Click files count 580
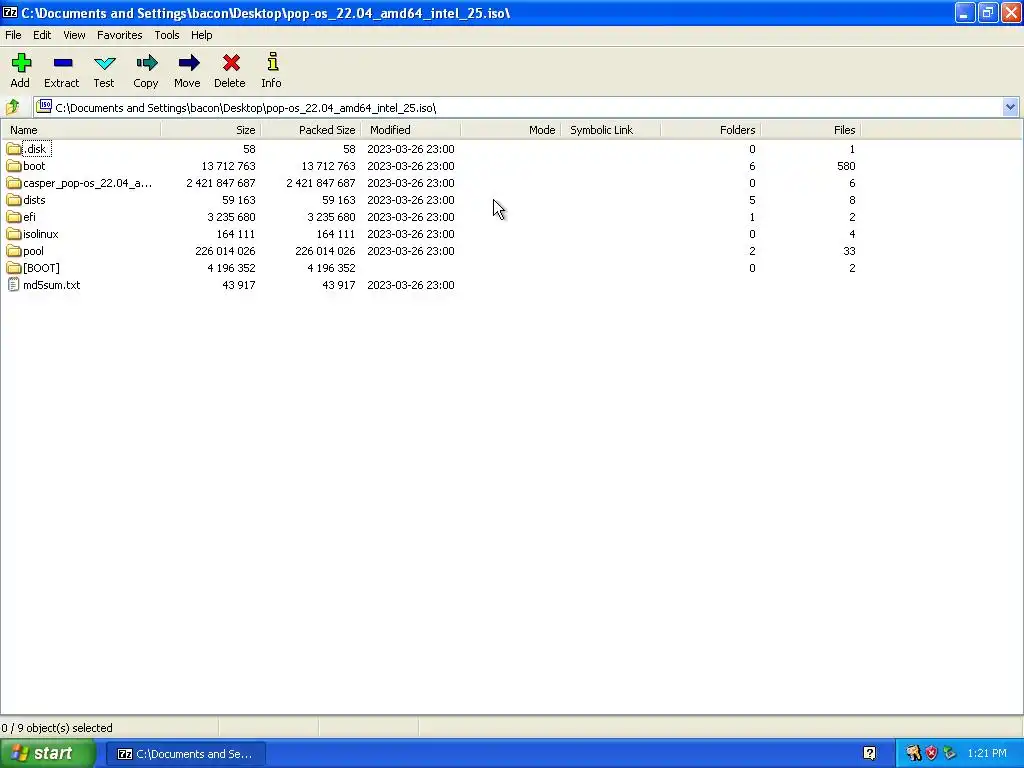The height and width of the screenshot is (768, 1024). tap(846, 166)
